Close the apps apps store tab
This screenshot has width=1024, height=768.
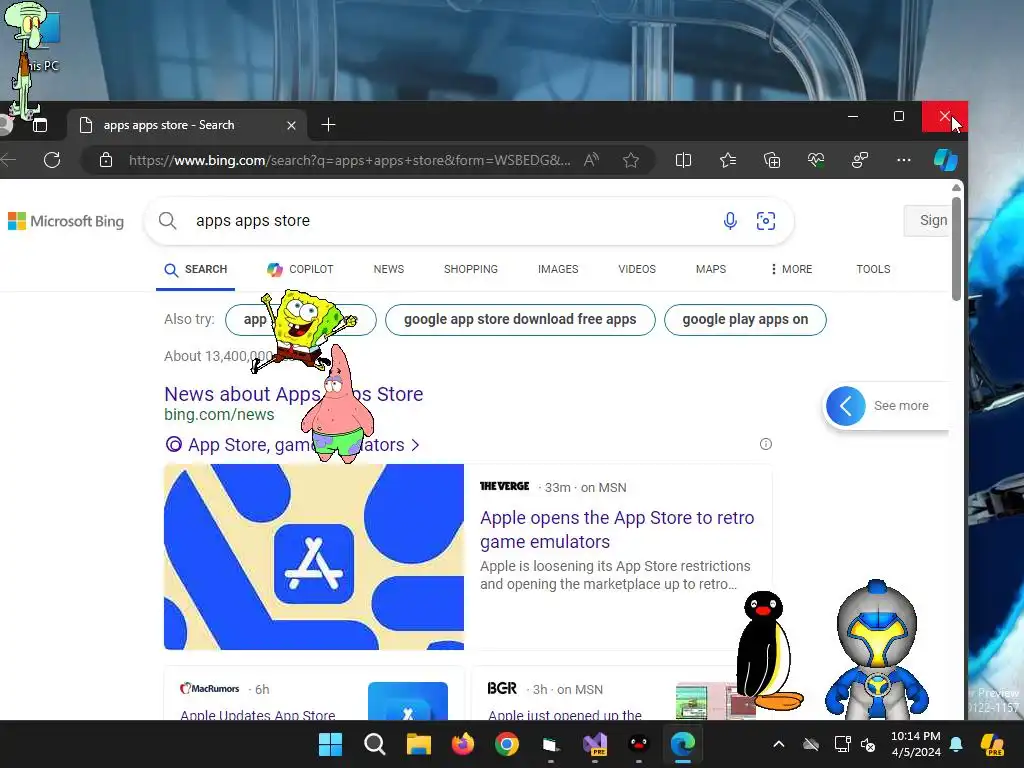[x=291, y=125]
